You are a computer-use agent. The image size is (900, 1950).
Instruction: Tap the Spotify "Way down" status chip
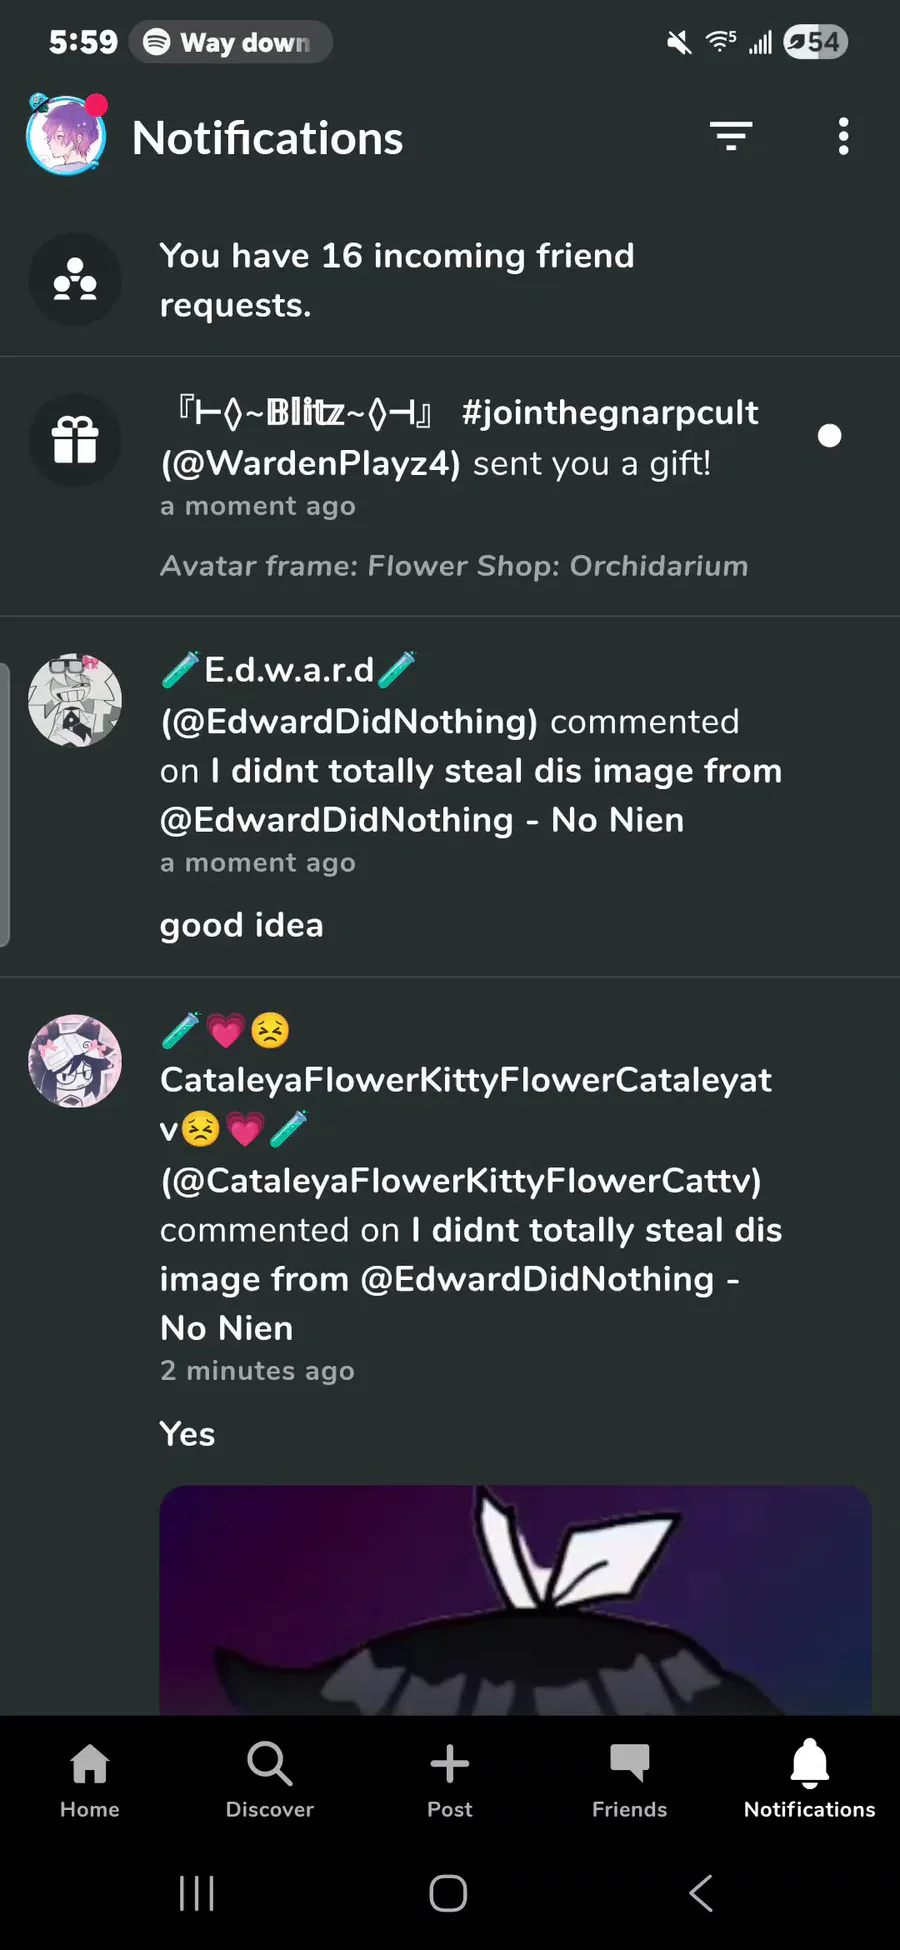click(231, 42)
